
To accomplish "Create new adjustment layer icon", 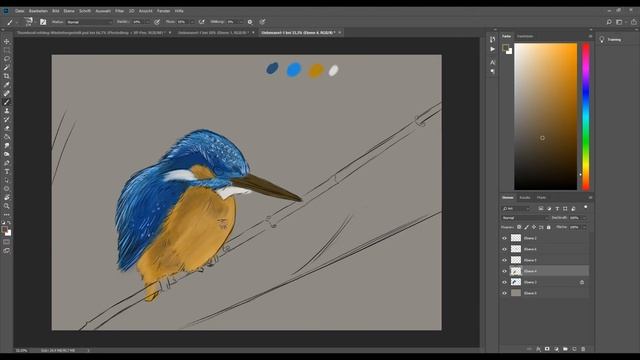I will pos(556,349).
